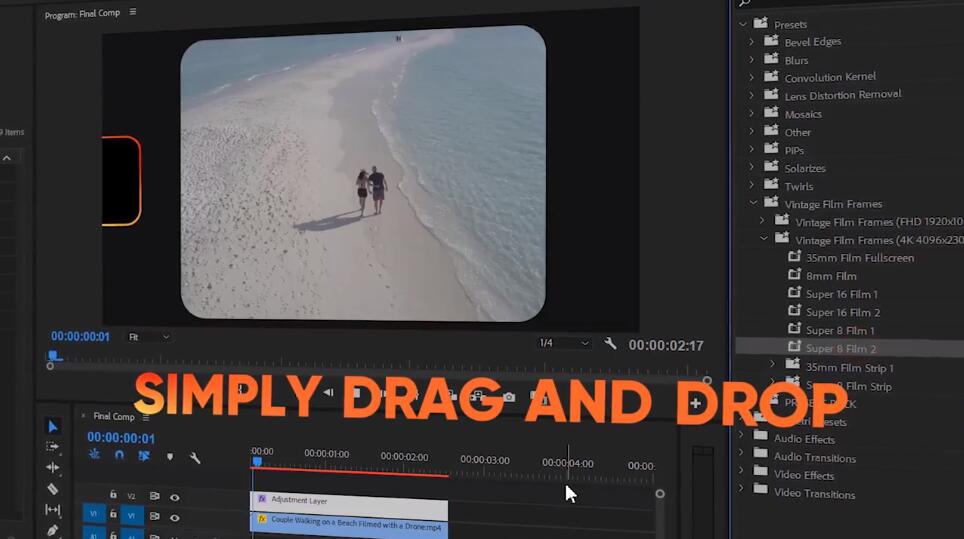Click the Video Effects folder icon
Viewport: 964px width, 539px height.
761,471
